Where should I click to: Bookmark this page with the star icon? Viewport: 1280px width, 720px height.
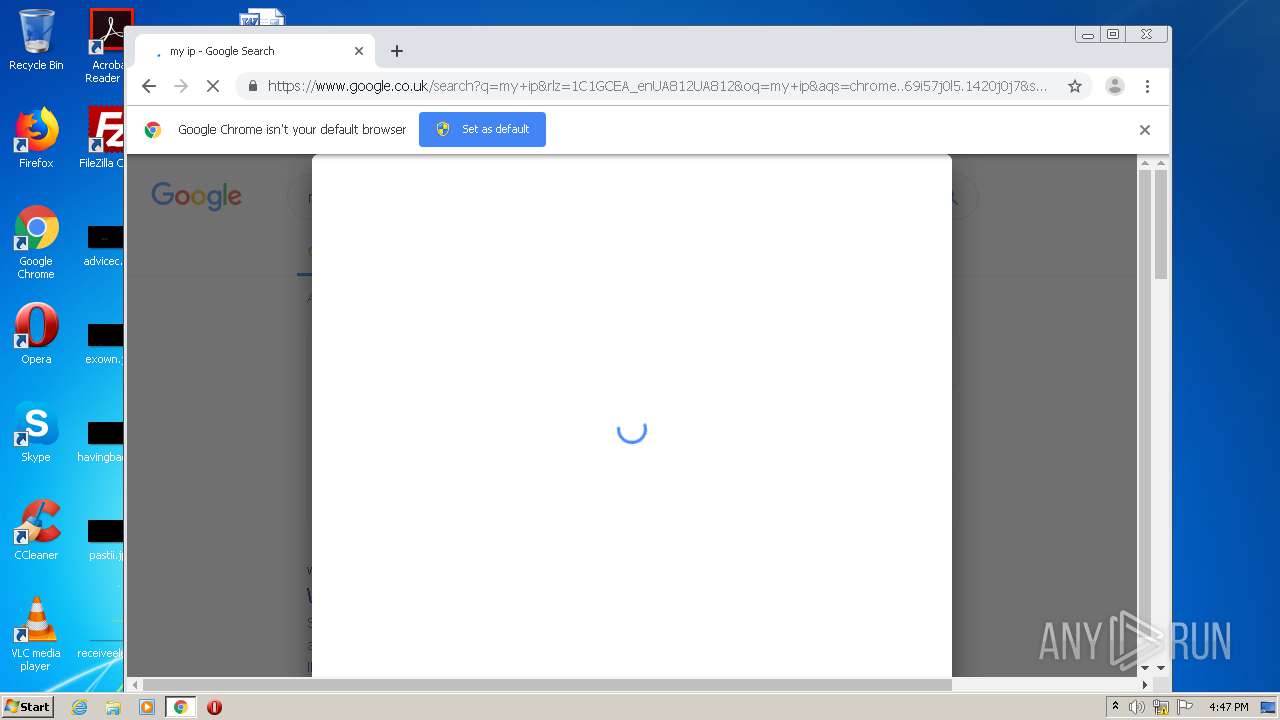pos(1075,86)
